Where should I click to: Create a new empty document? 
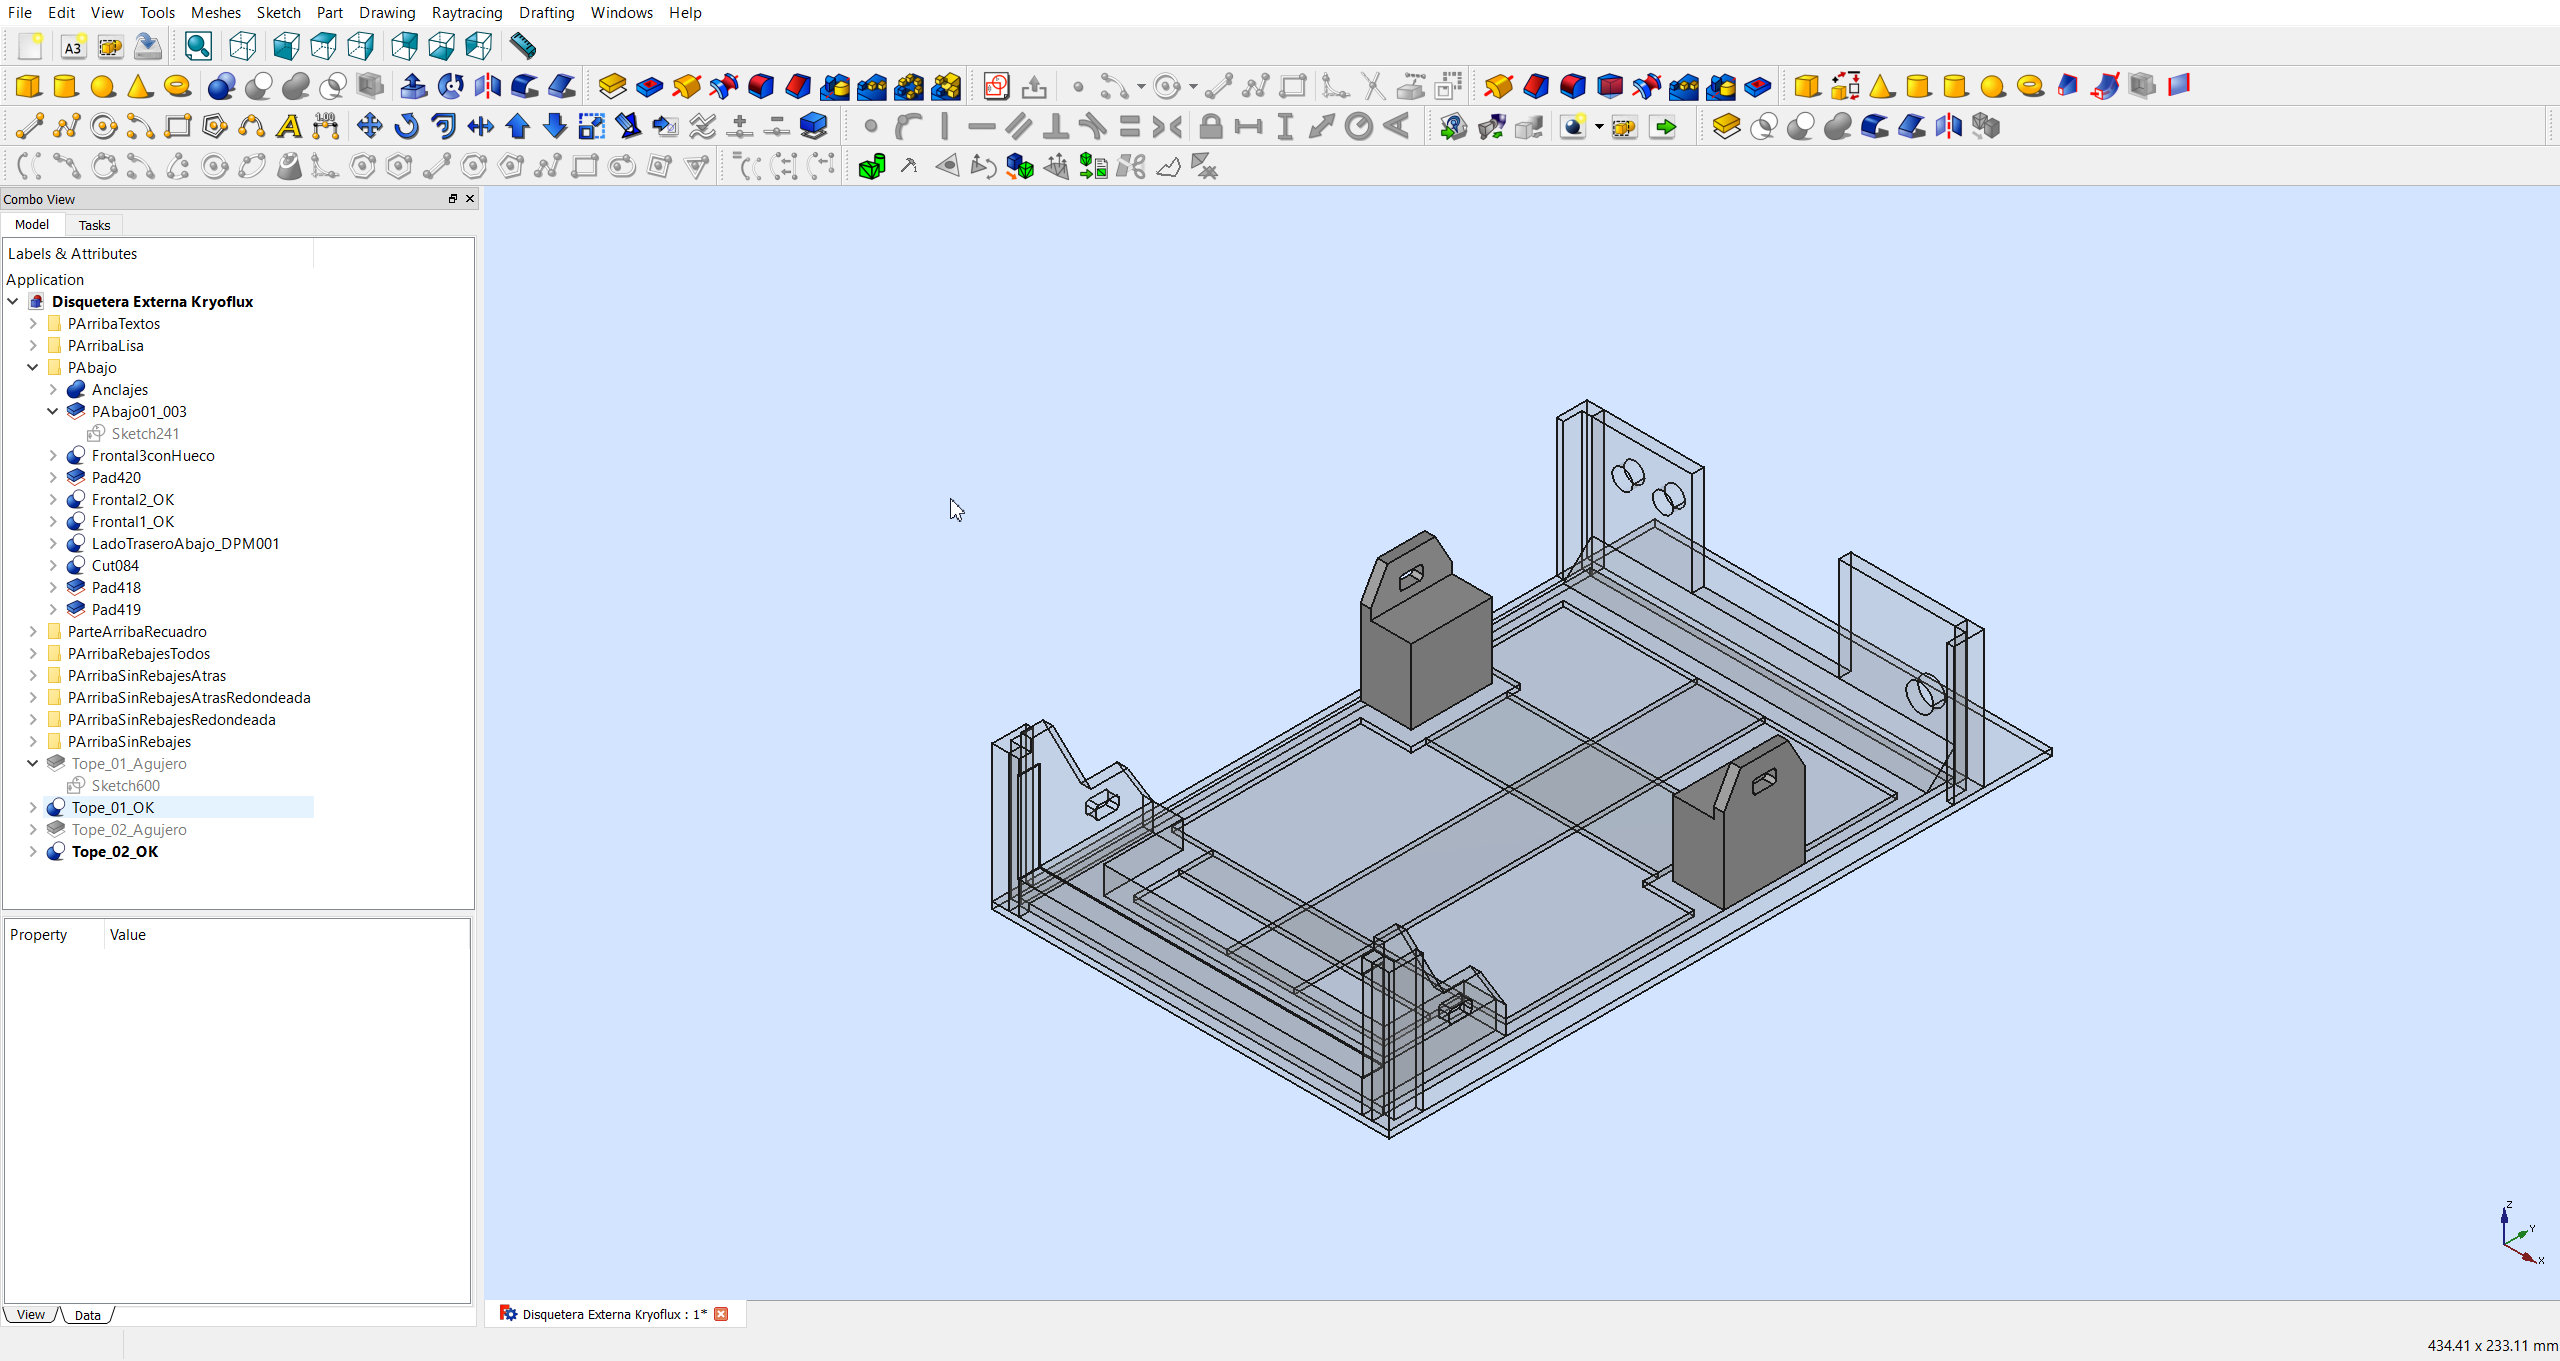pos(30,46)
